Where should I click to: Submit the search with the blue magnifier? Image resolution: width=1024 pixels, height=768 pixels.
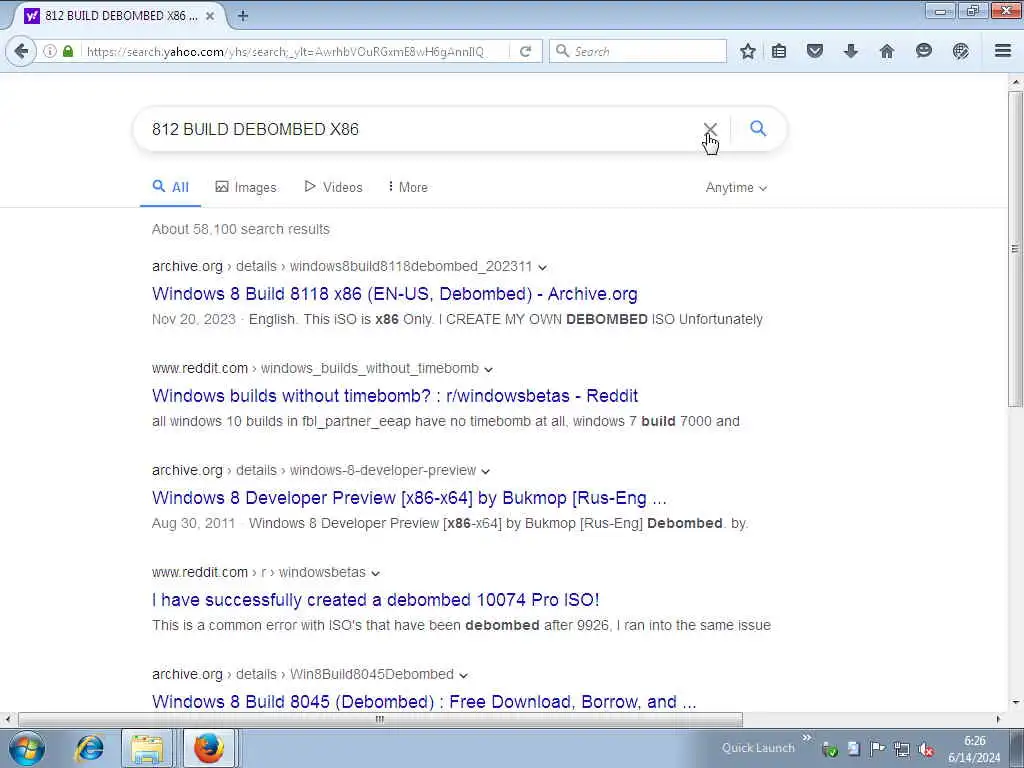click(x=758, y=128)
